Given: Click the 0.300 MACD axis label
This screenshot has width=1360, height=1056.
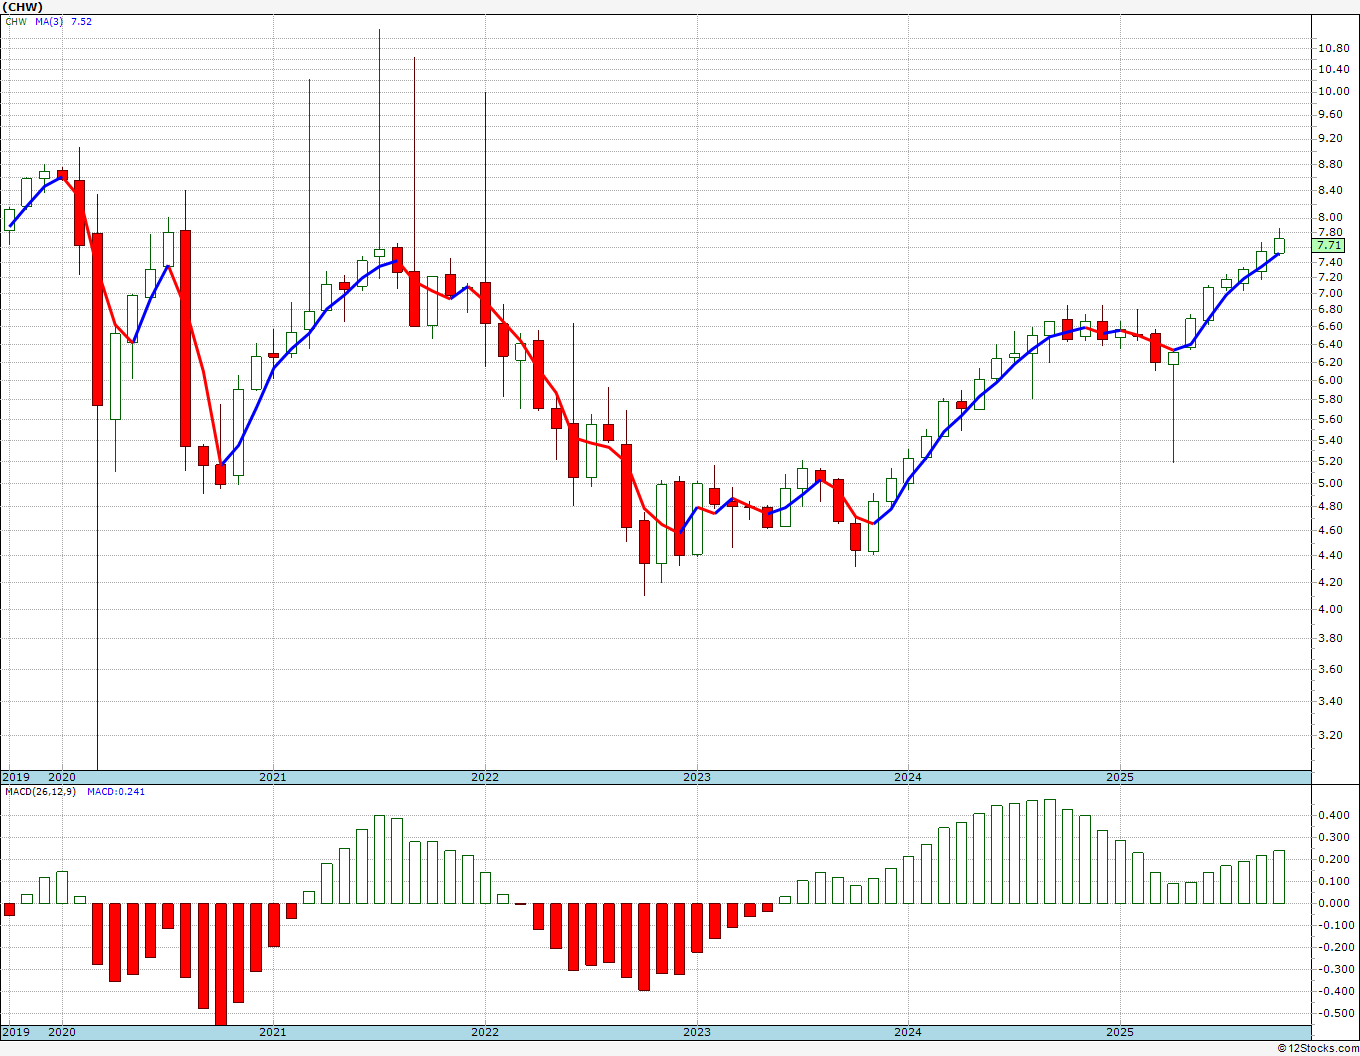Looking at the screenshot, I should [1334, 837].
